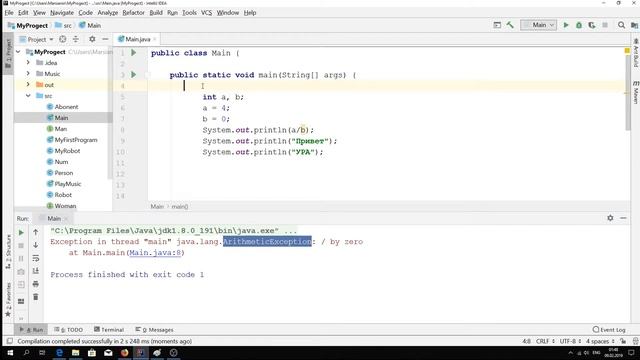Toggle scroll to end in Run console
This screenshot has height=360, width=640.
pyautogui.click(x=36, y=271)
